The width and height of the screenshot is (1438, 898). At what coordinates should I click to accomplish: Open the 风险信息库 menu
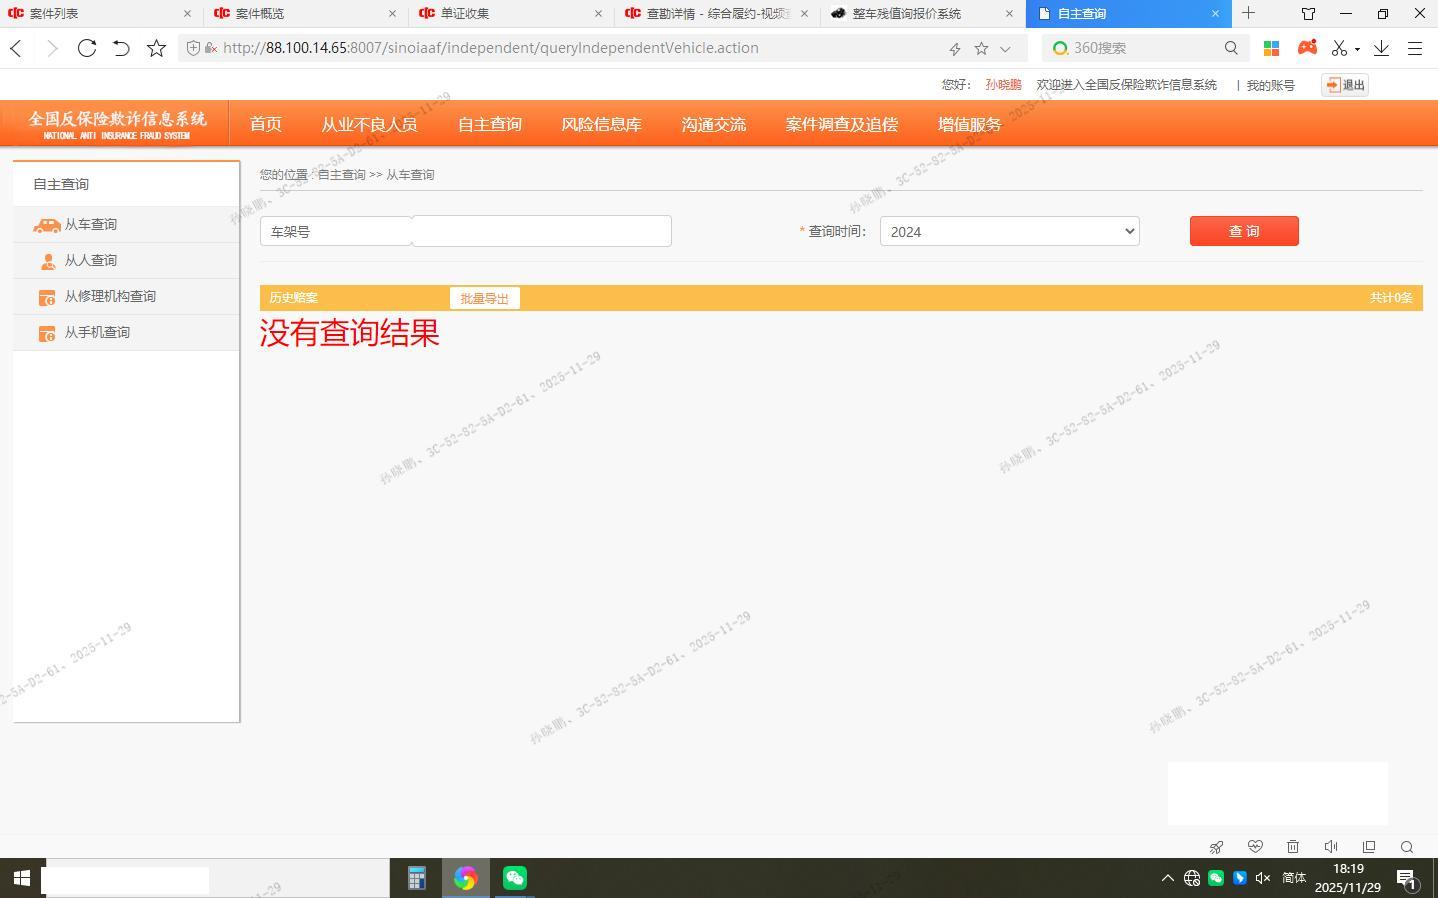601,124
